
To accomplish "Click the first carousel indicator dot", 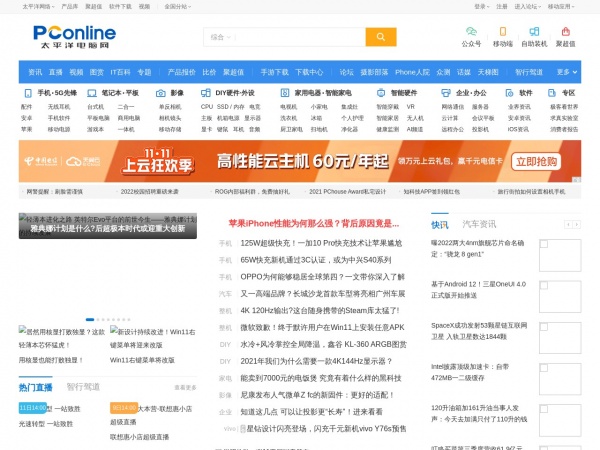I will point(90,319).
